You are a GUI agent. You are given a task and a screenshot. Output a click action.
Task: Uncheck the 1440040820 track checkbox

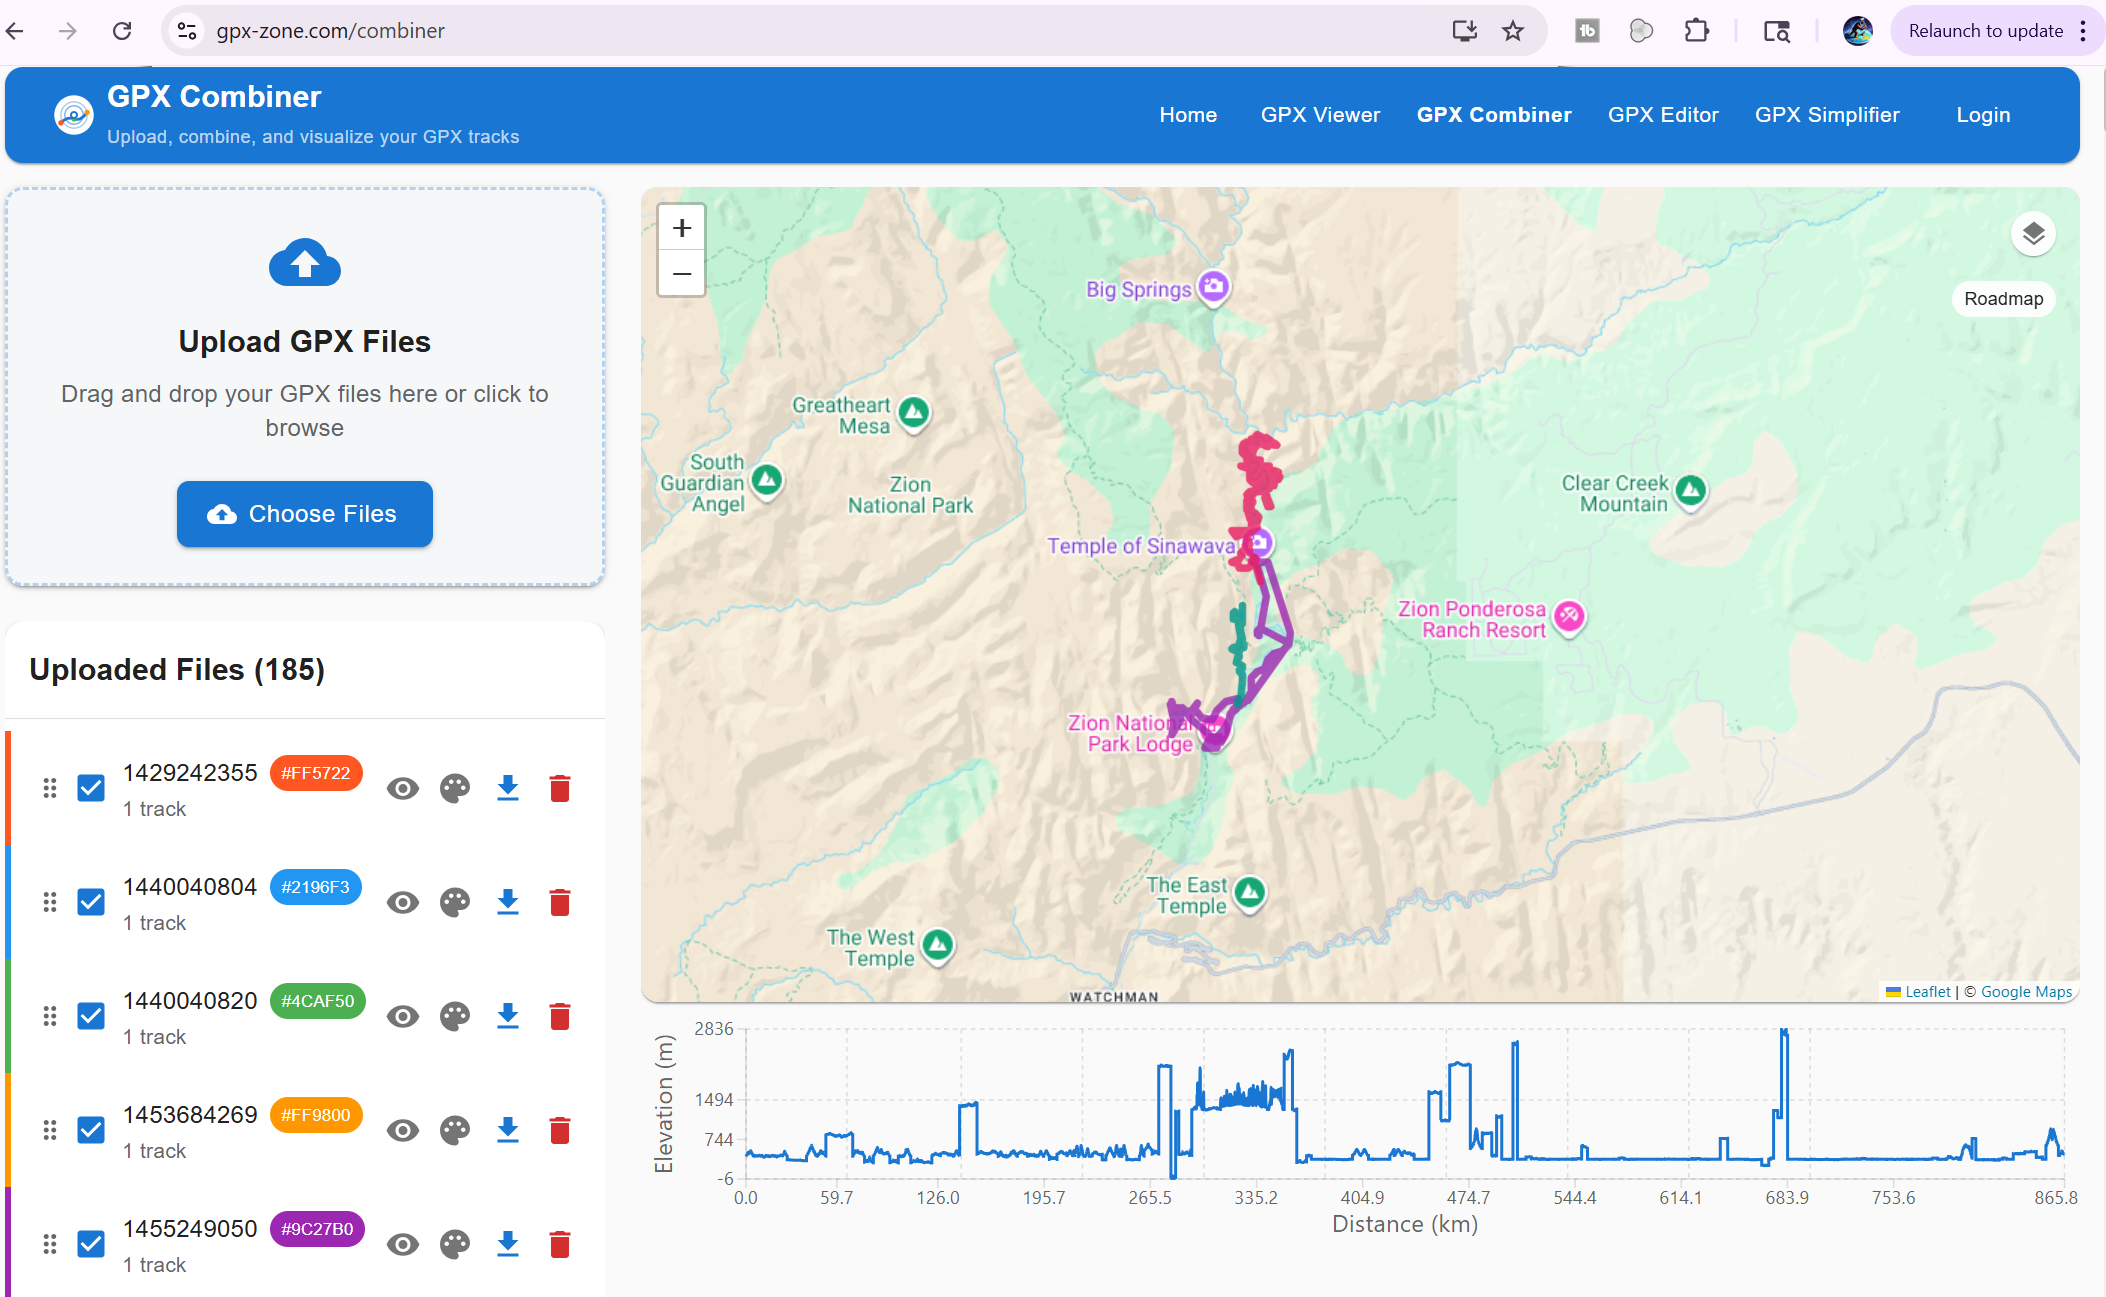[91, 1016]
